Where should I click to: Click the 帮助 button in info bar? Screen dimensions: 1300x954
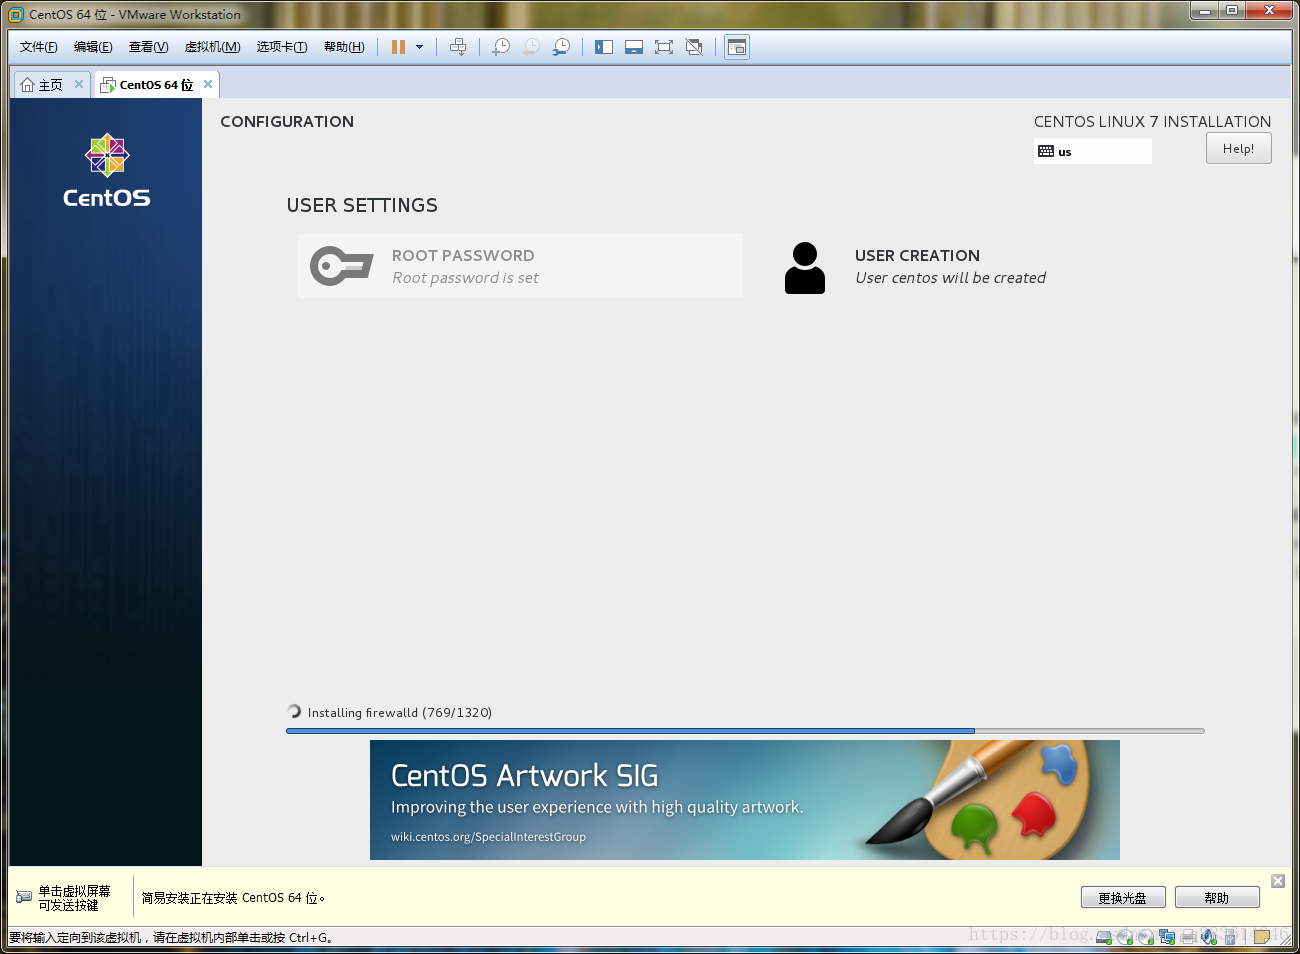[1217, 898]
